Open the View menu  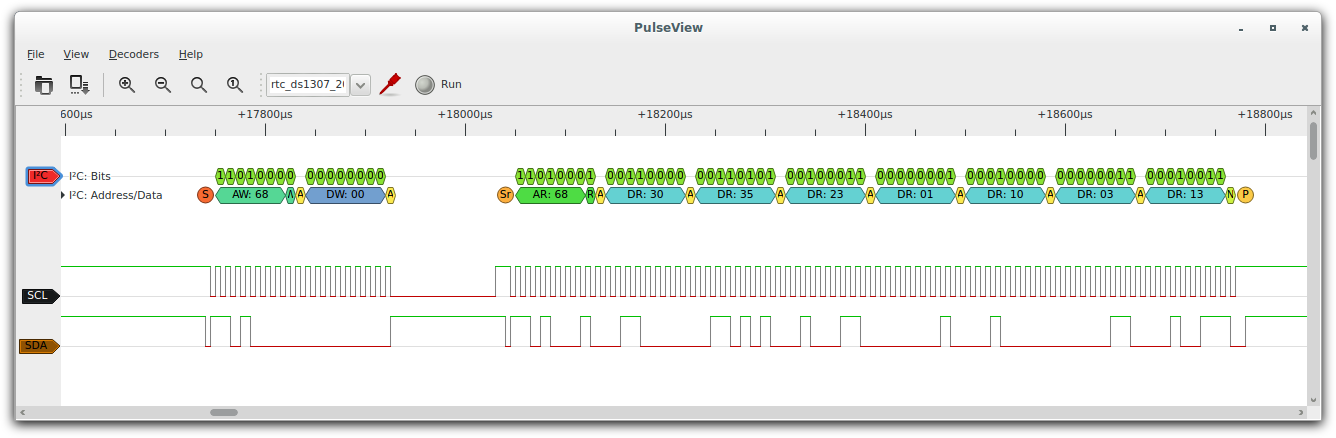pyautogui.click(x=76, y=54)
